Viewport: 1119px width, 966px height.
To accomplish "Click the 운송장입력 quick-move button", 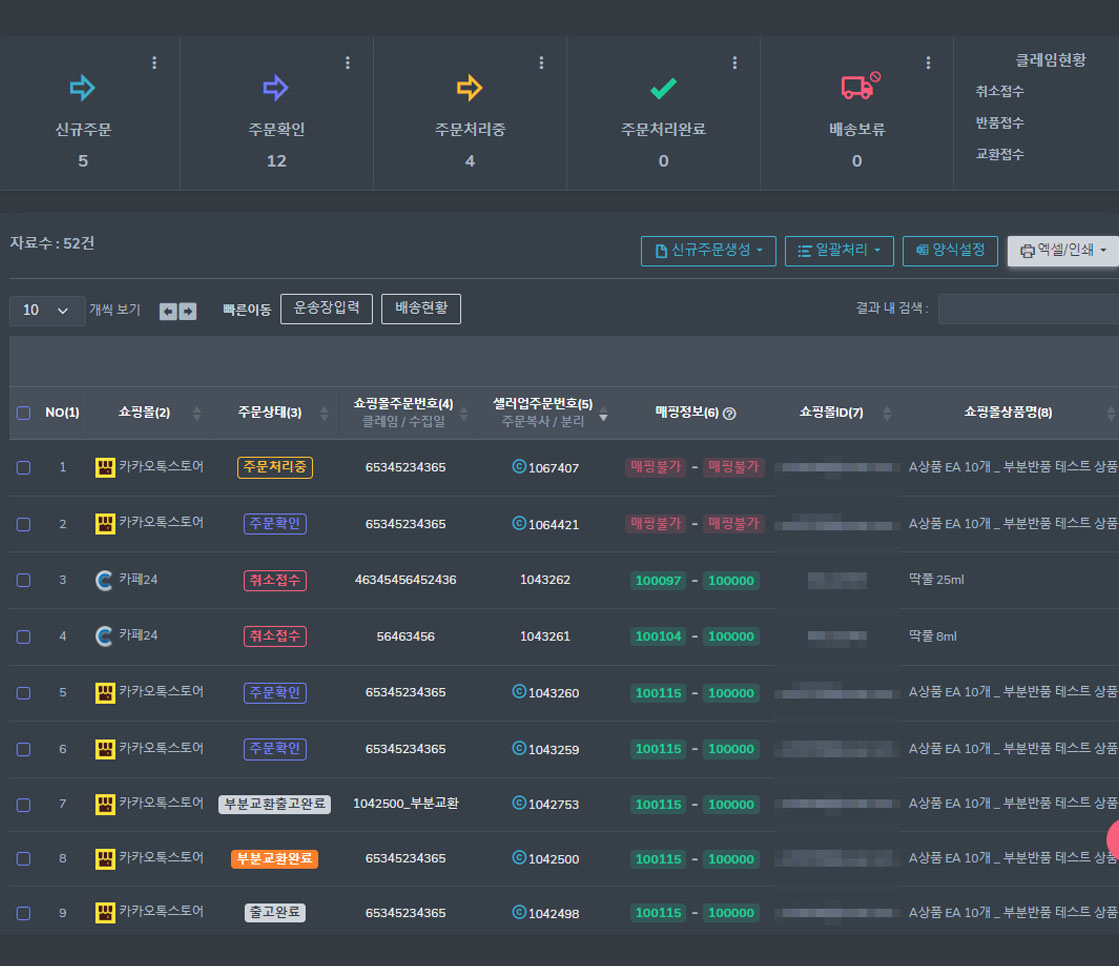I will pyautogui.click(x=326, y=309).
